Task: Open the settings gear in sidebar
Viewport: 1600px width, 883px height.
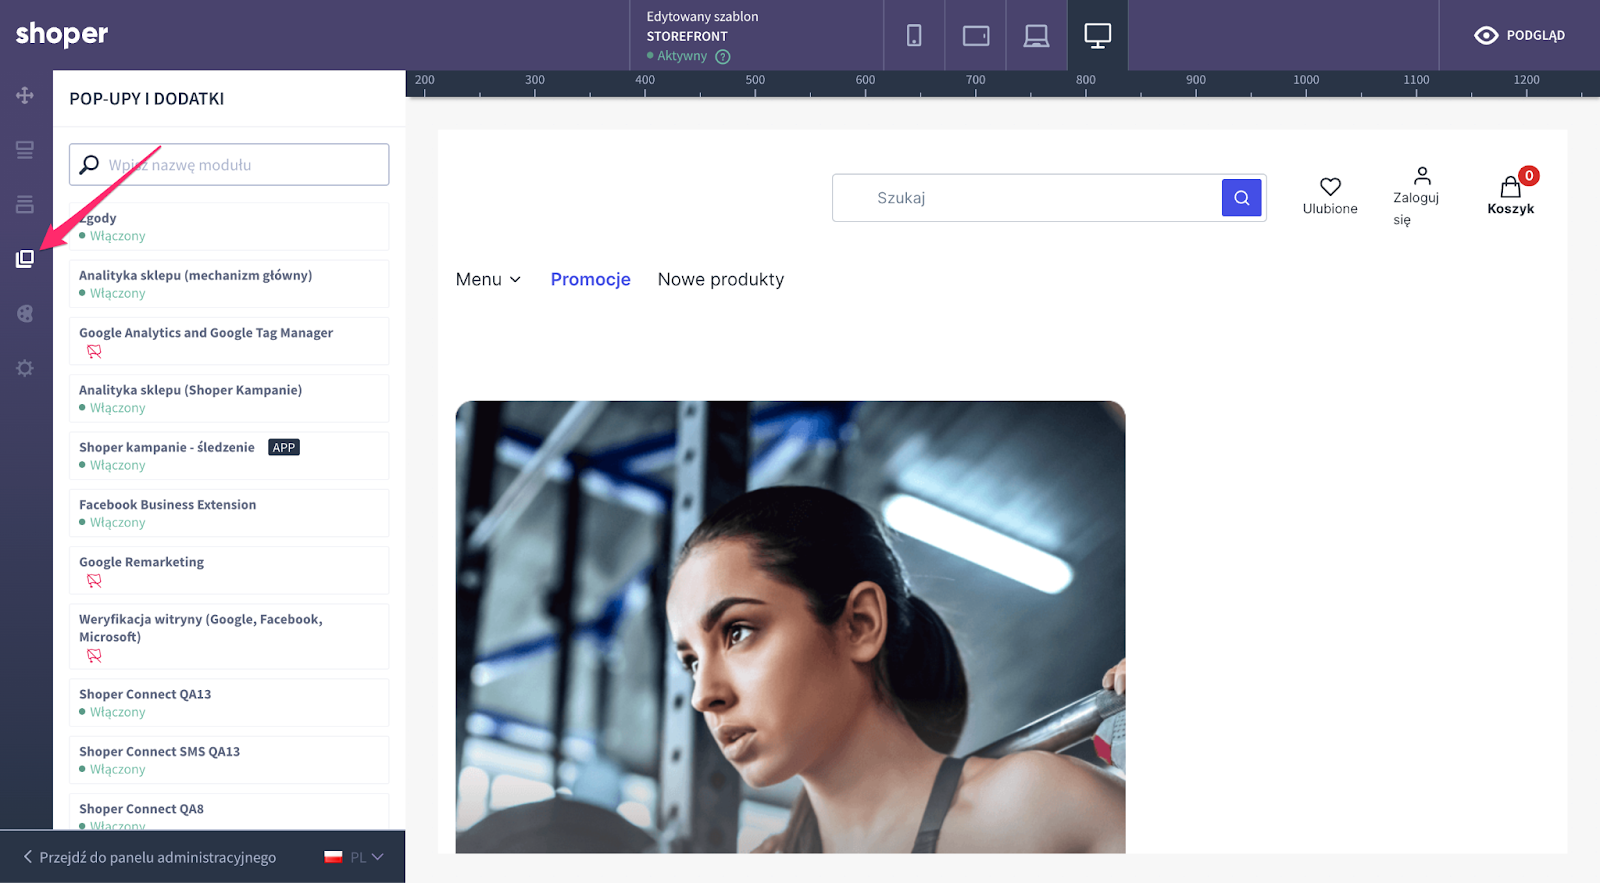Action: tap(25, 368)
